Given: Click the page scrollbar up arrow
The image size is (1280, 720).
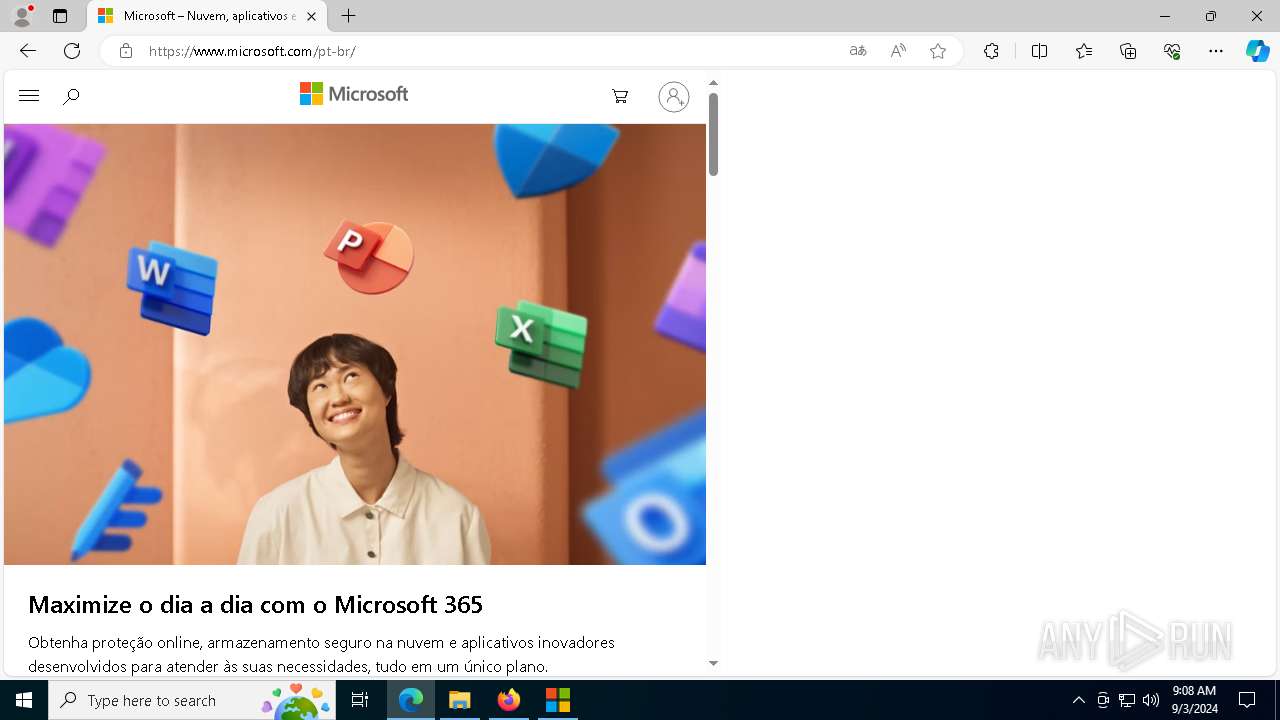Looking at the screenshot, I should point(713,83).
